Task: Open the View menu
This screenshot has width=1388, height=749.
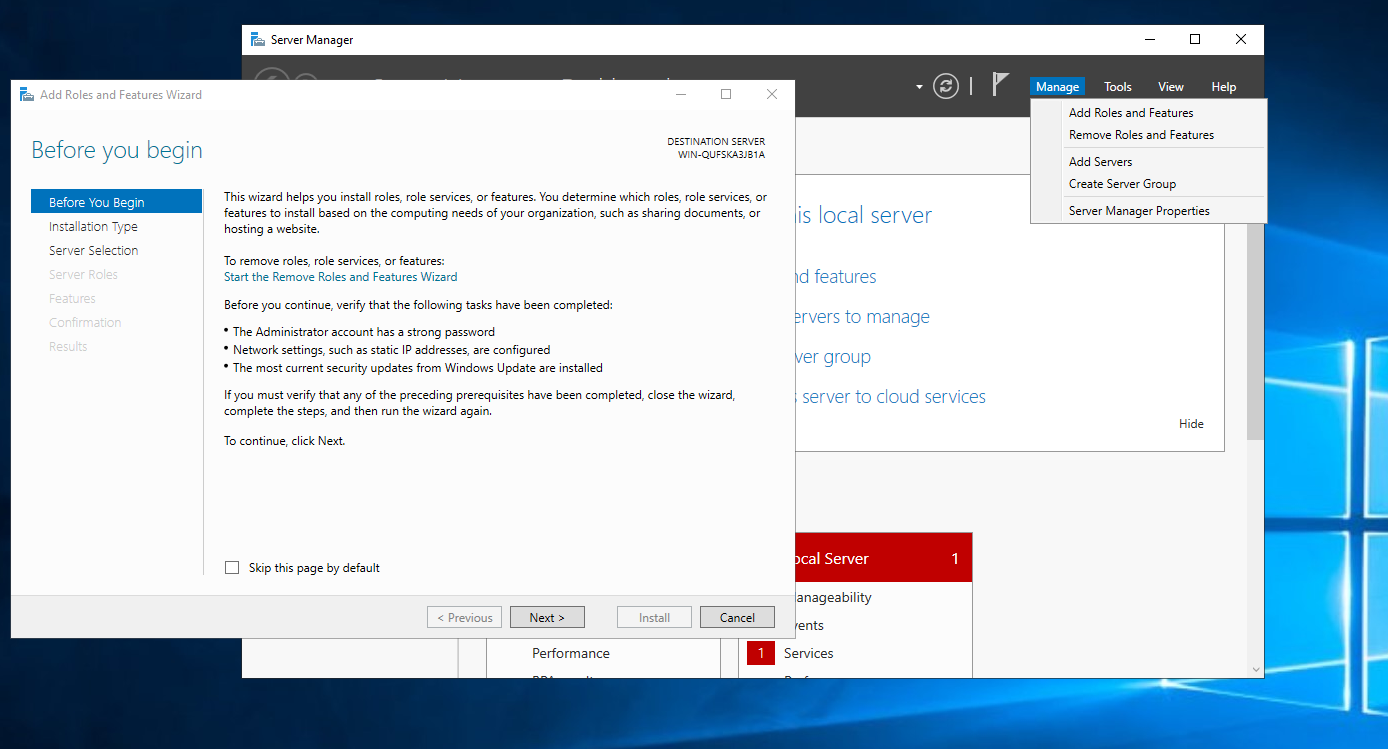Action: click(x=1171, y=87)
